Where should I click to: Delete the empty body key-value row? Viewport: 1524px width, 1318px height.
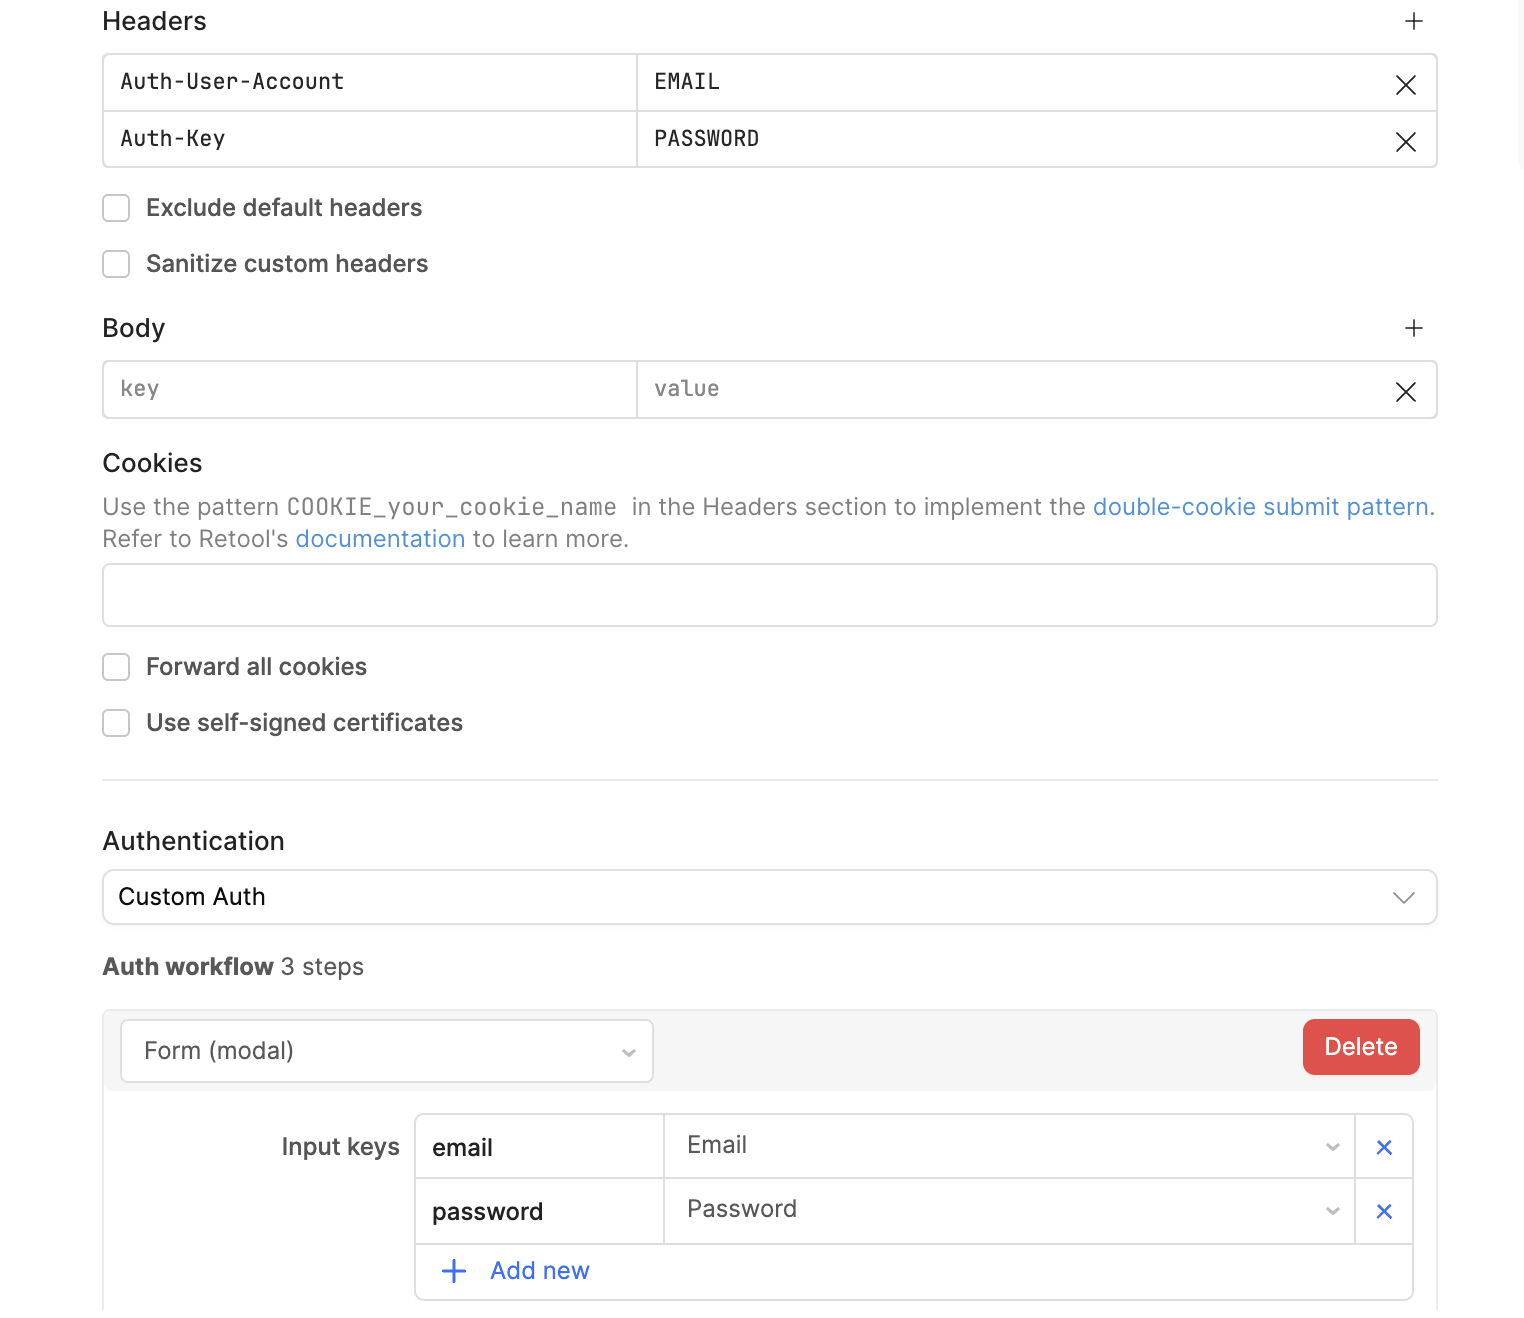[1405, 392]
